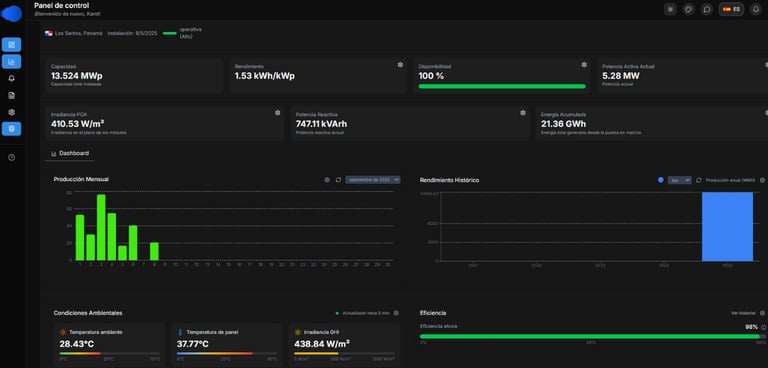Click the Producción anual (MWh) legend label

730,180
